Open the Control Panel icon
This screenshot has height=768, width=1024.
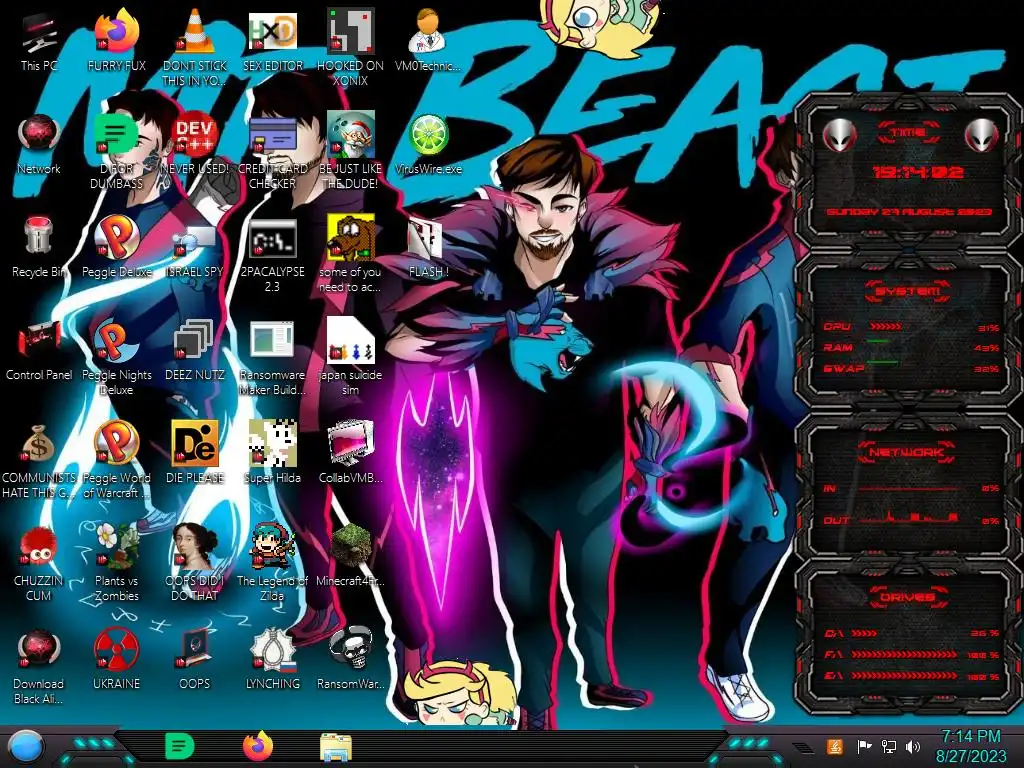click(x=39, y=350)
